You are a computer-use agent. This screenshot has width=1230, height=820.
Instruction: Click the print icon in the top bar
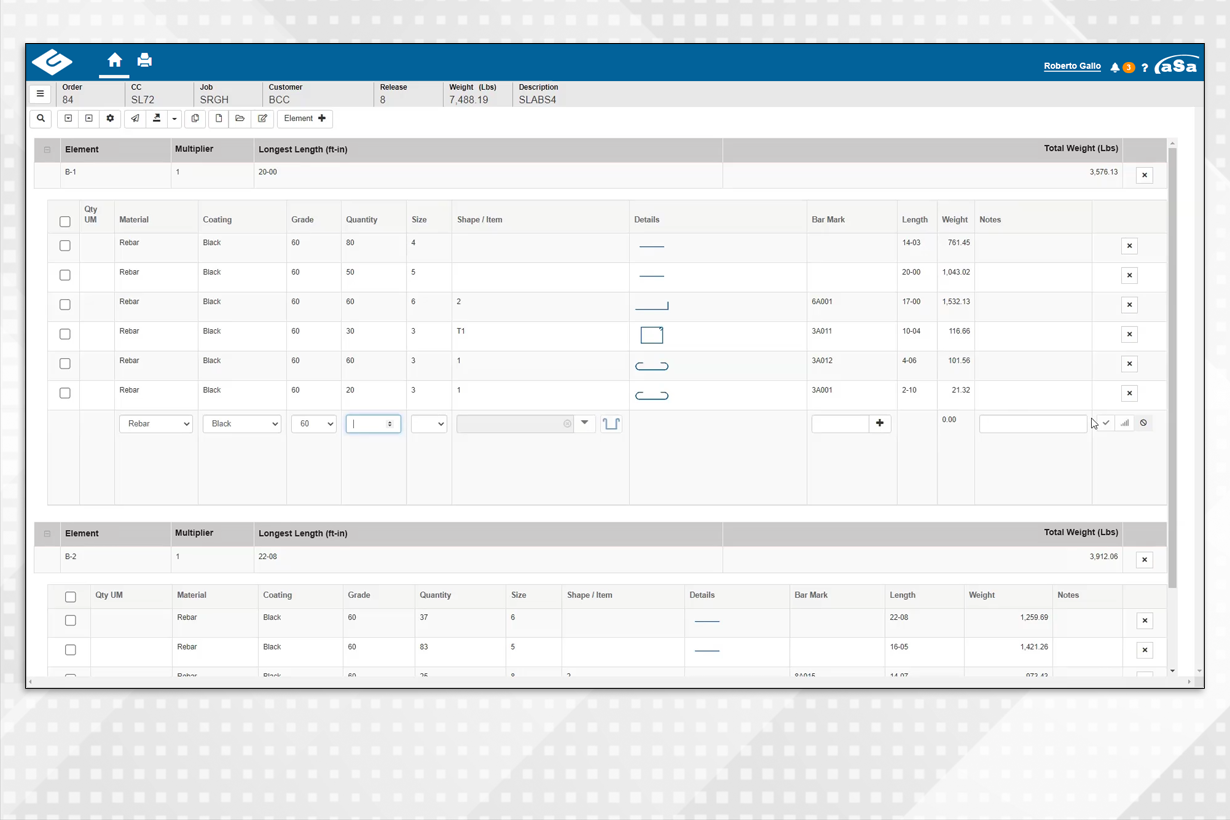(144, 60)
